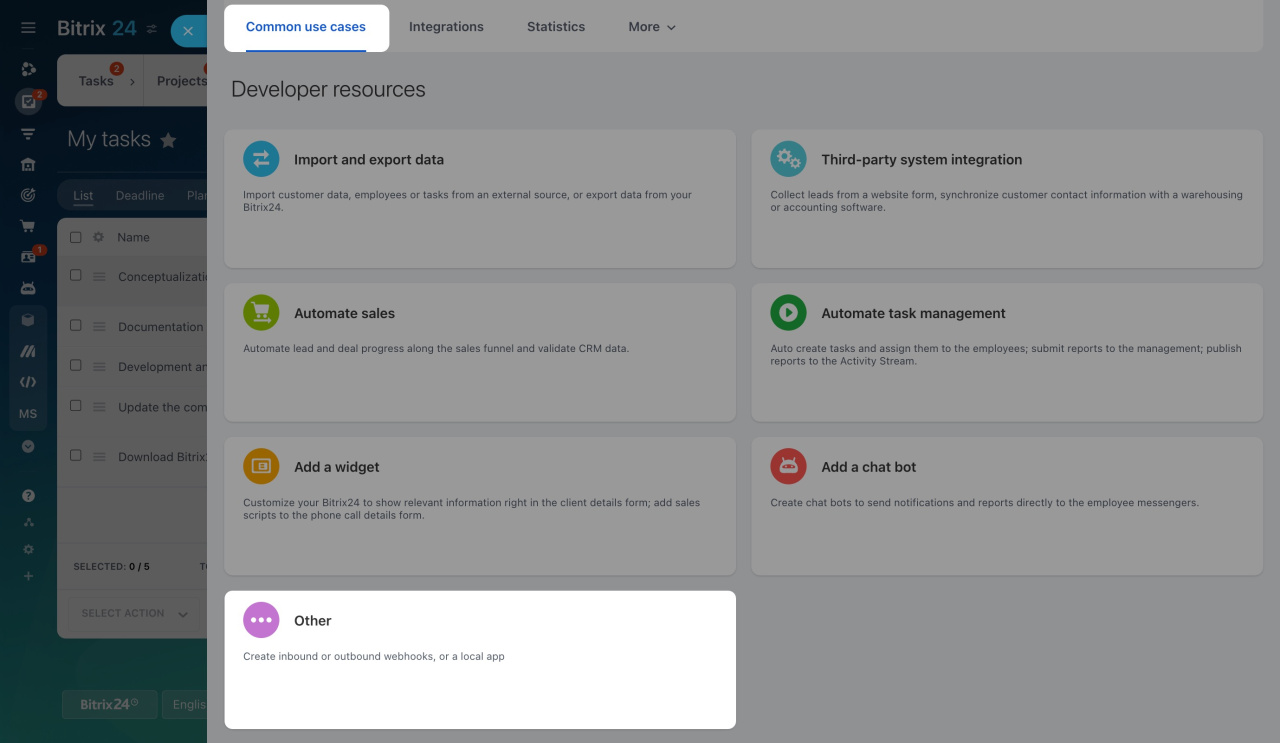Image resolution: width=1280 pixels, height=743 pixels.
Task: Open the Select Action dropdown
Action: 134,614
